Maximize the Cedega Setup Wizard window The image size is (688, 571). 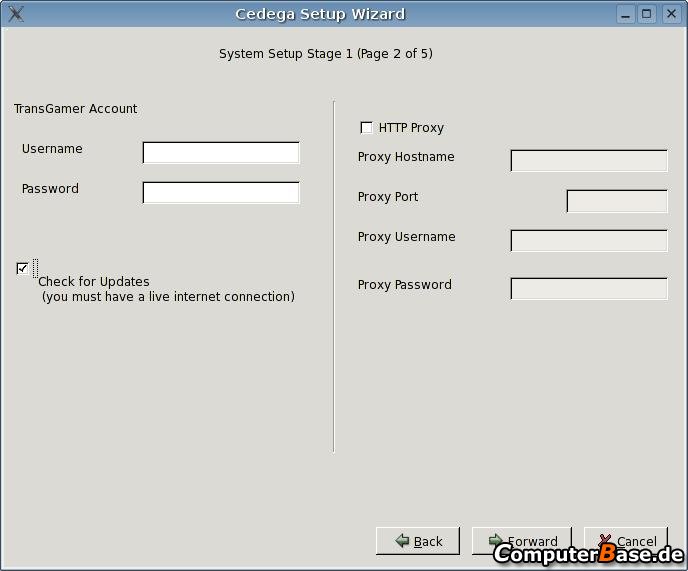pyautogui.click(x=647, y=14)
